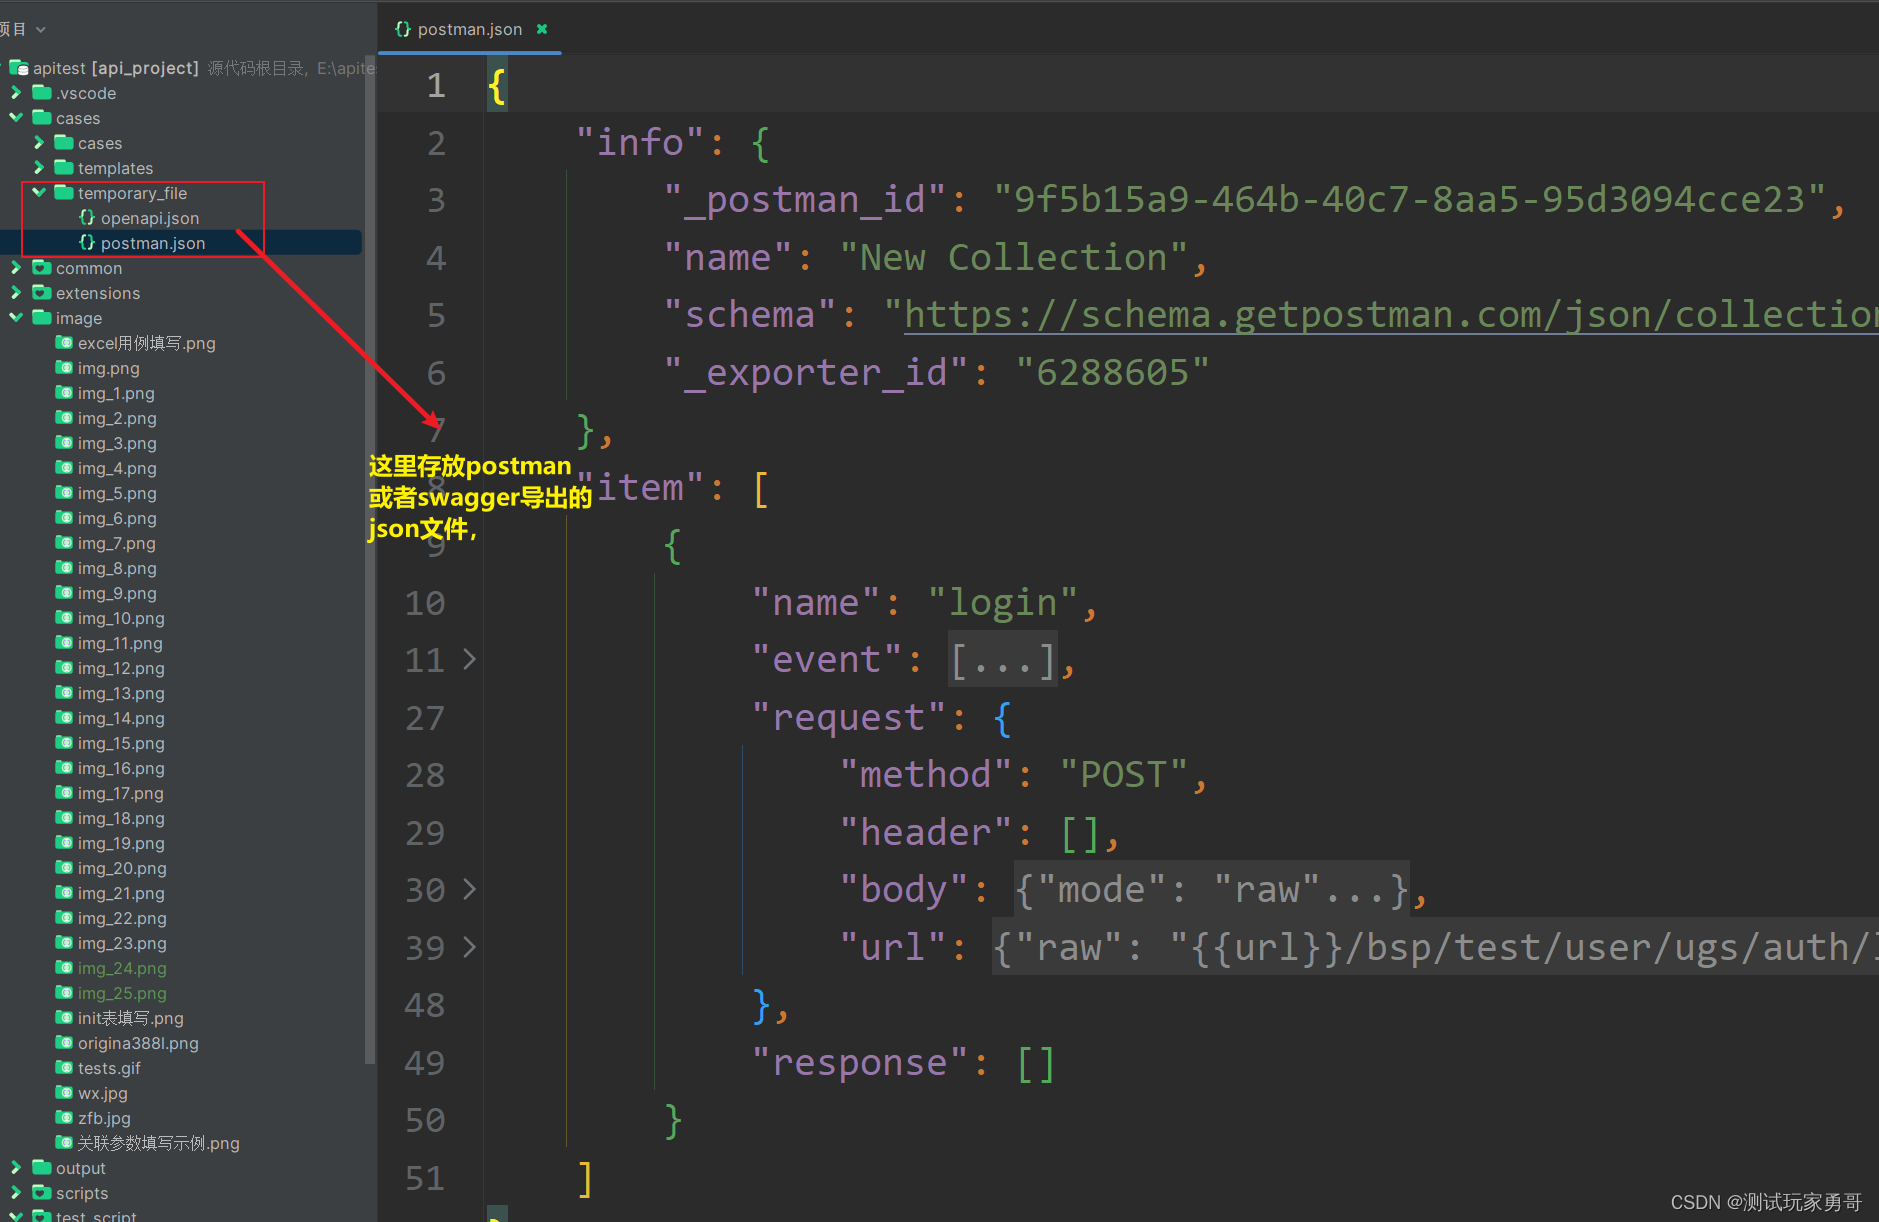Unfold the collapsed body block at line 30

click(x=469, y=889)
